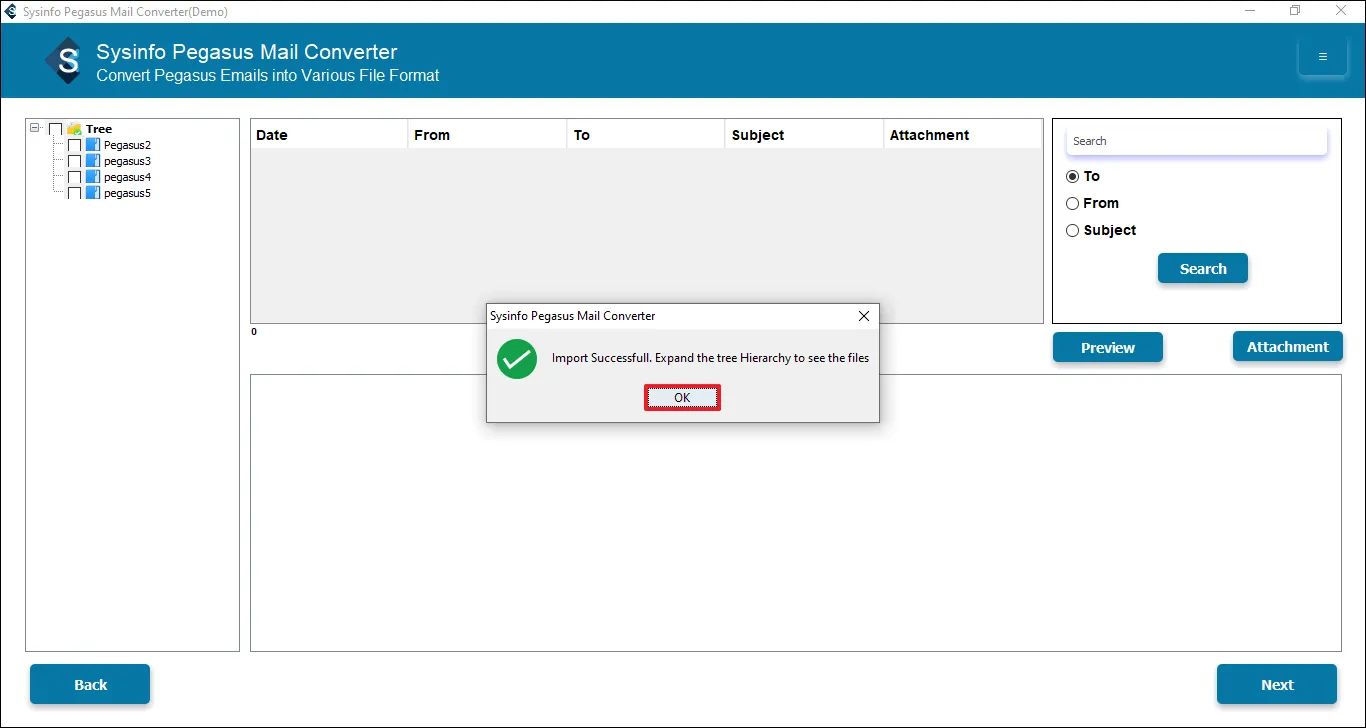1366x728 pixels.
Task: Click the pegasus4 mail file icon
Action: 93,177
